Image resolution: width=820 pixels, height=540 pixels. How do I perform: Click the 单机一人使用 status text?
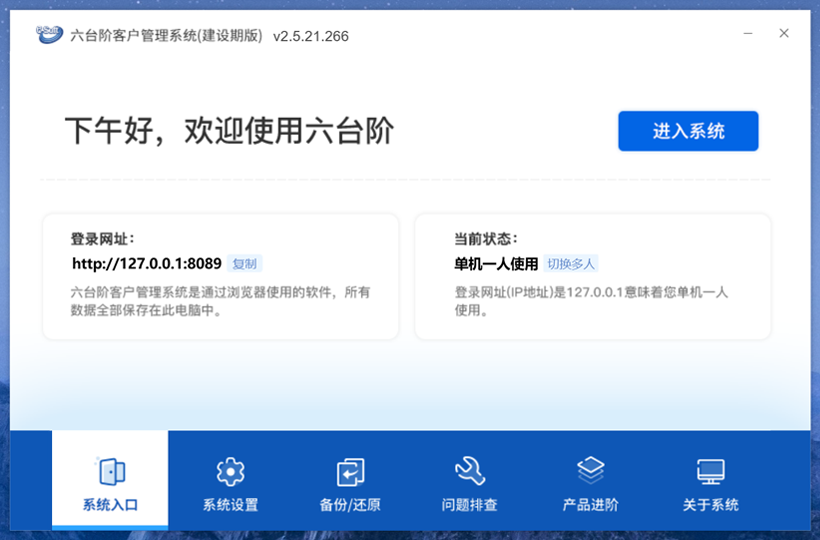(496, 264)
